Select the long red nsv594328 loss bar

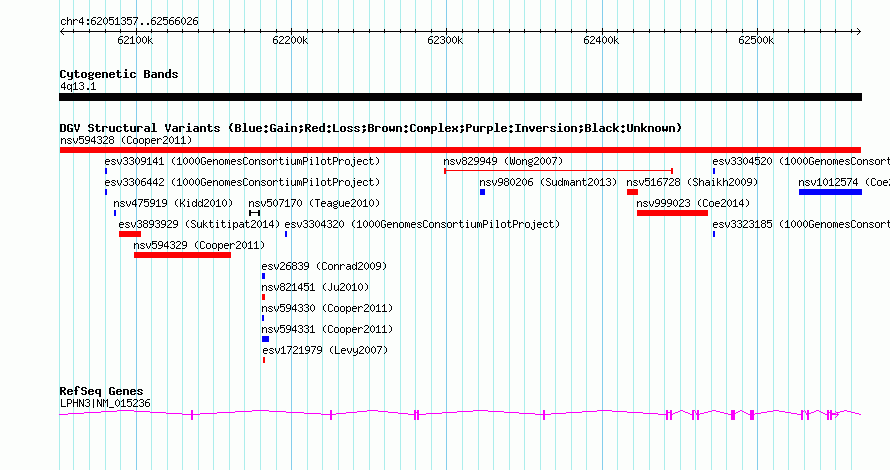click(460, 150)
